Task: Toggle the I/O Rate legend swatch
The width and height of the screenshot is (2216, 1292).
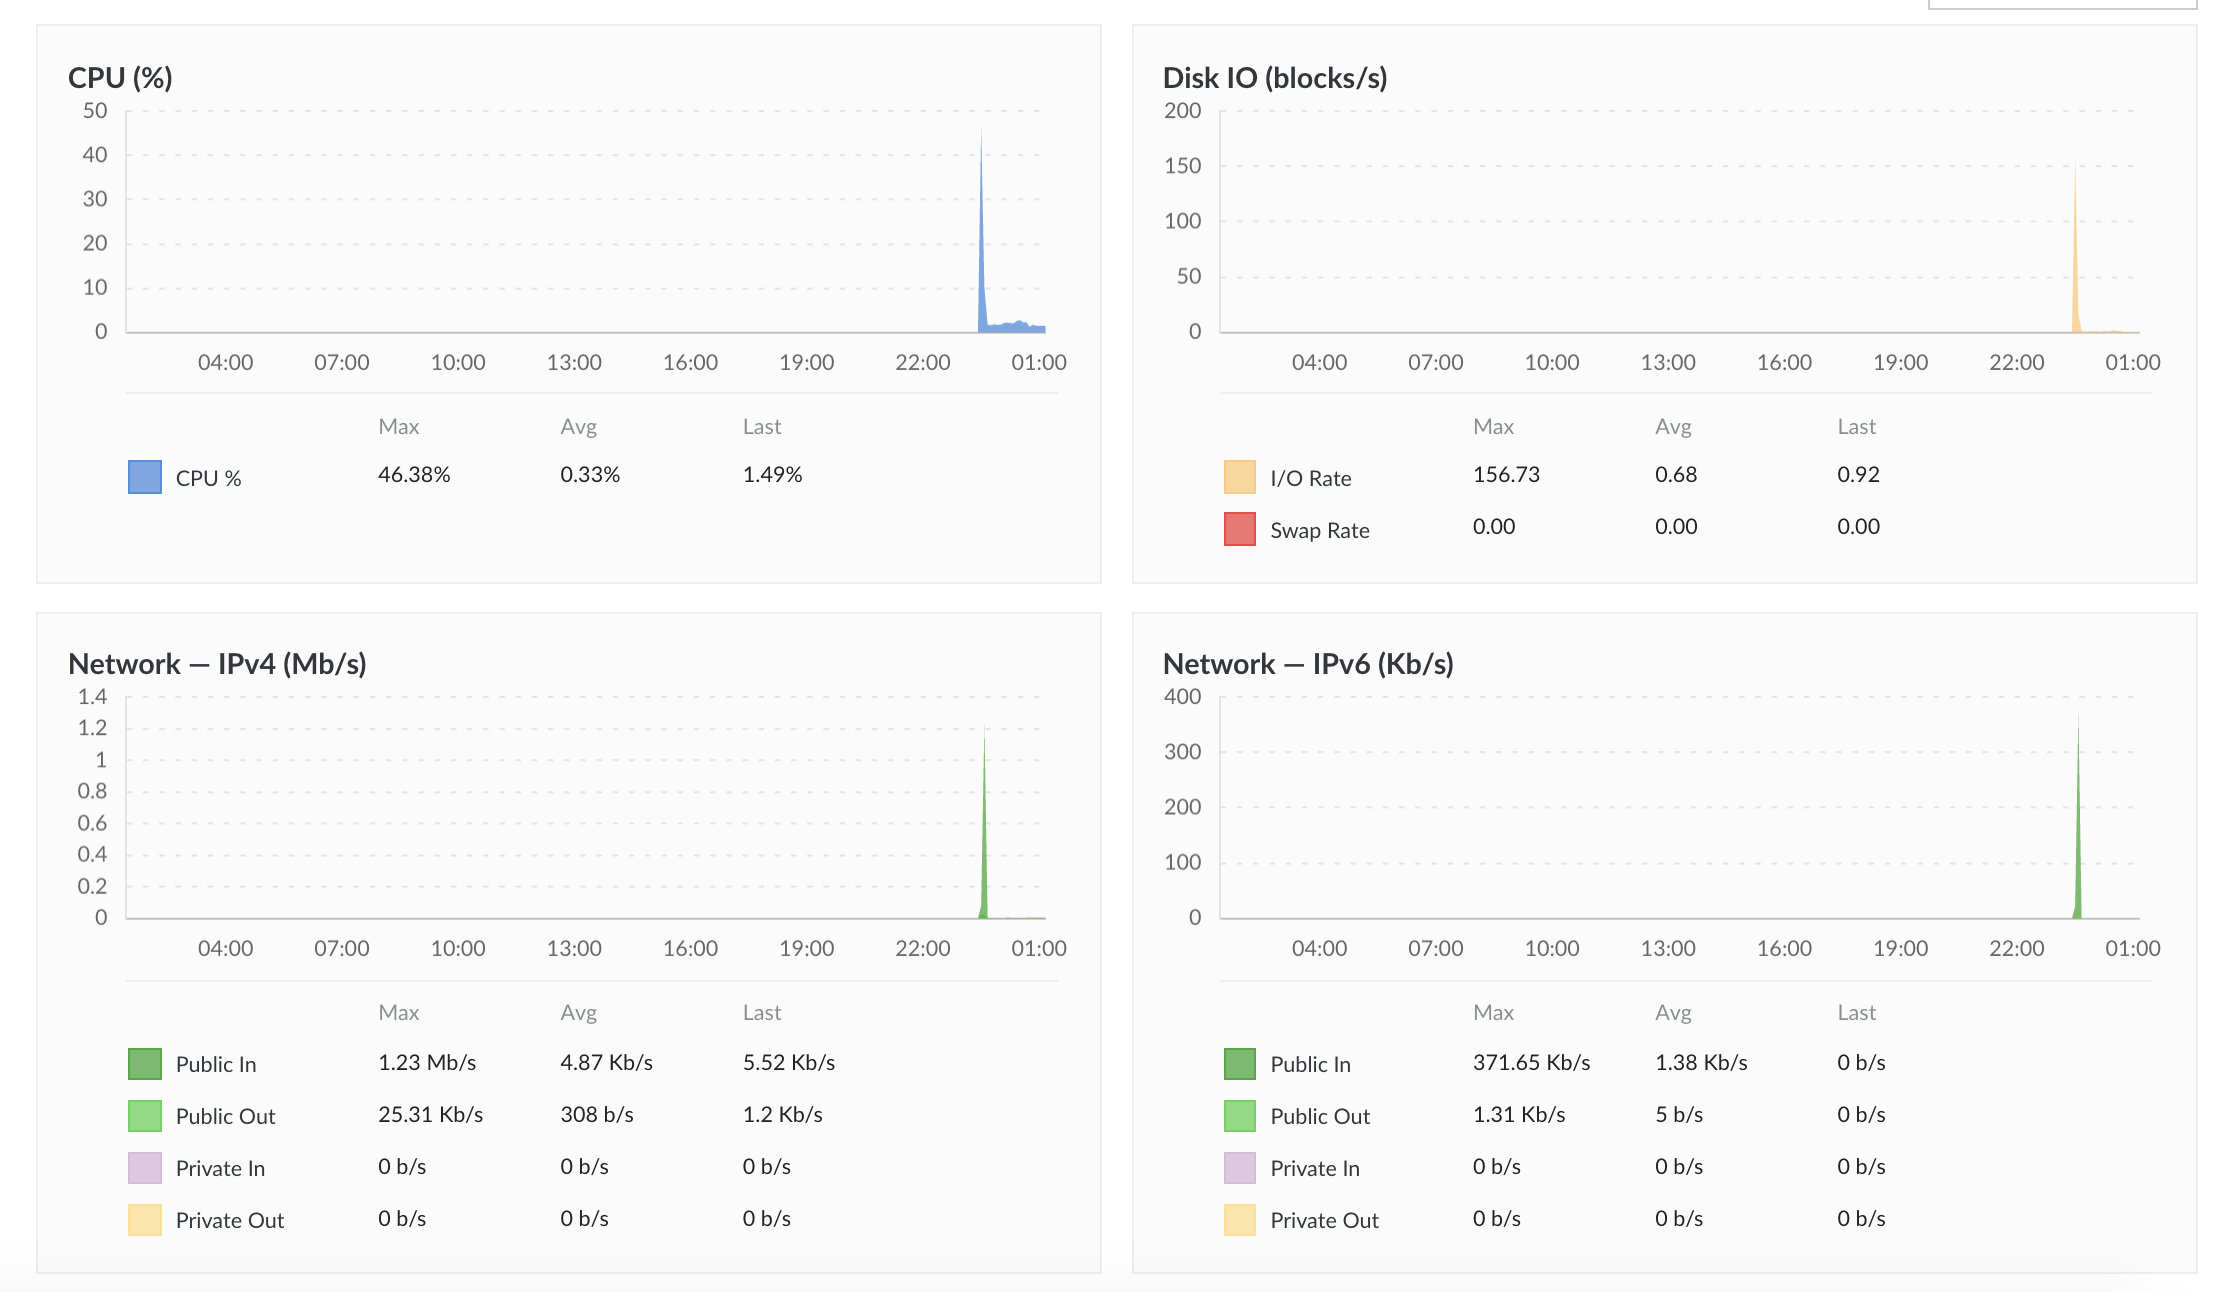Action: click(x=1240, y=477)
